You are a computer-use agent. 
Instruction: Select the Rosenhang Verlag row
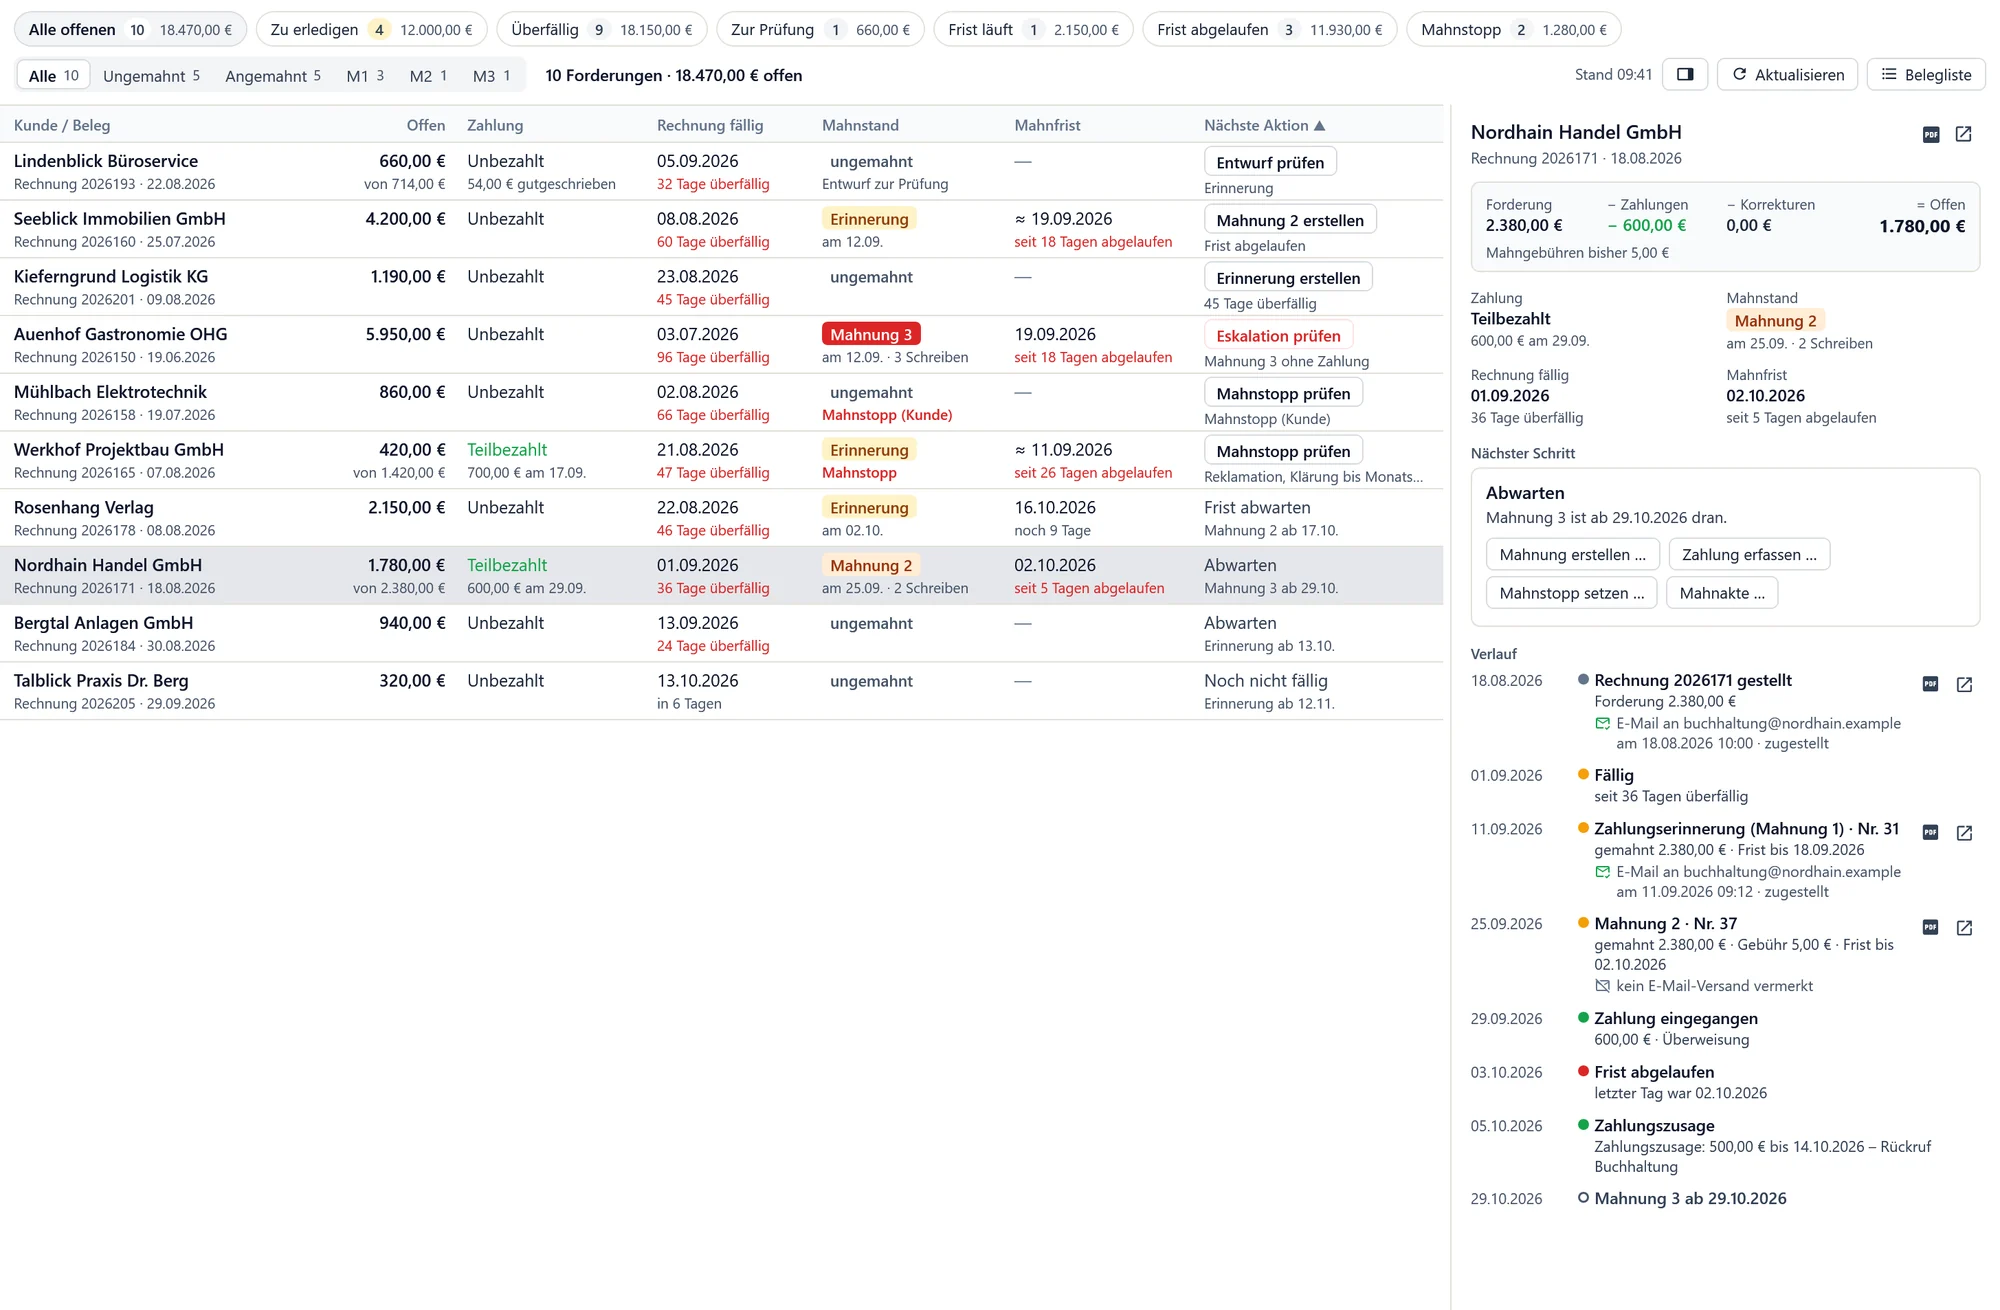721,518
